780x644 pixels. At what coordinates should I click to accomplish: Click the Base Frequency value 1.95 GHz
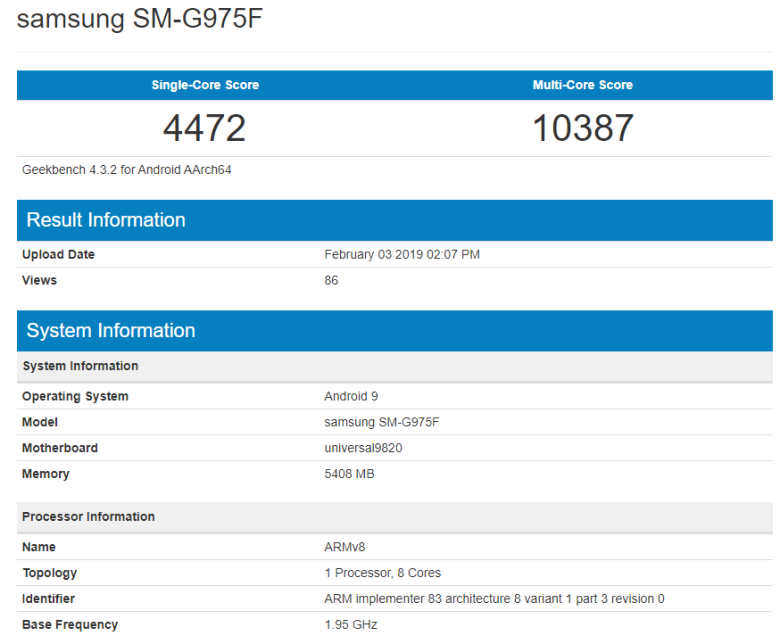[x=351, y=625]
